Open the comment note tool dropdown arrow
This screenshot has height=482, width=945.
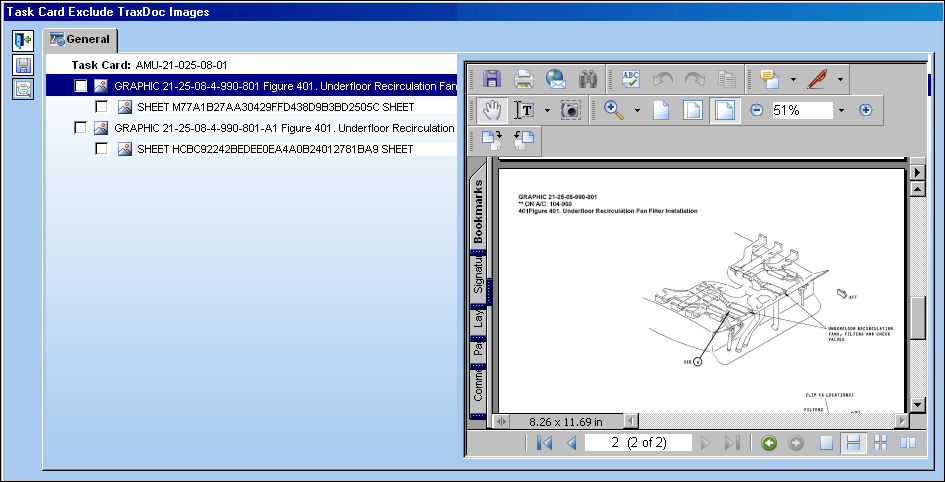793,80
